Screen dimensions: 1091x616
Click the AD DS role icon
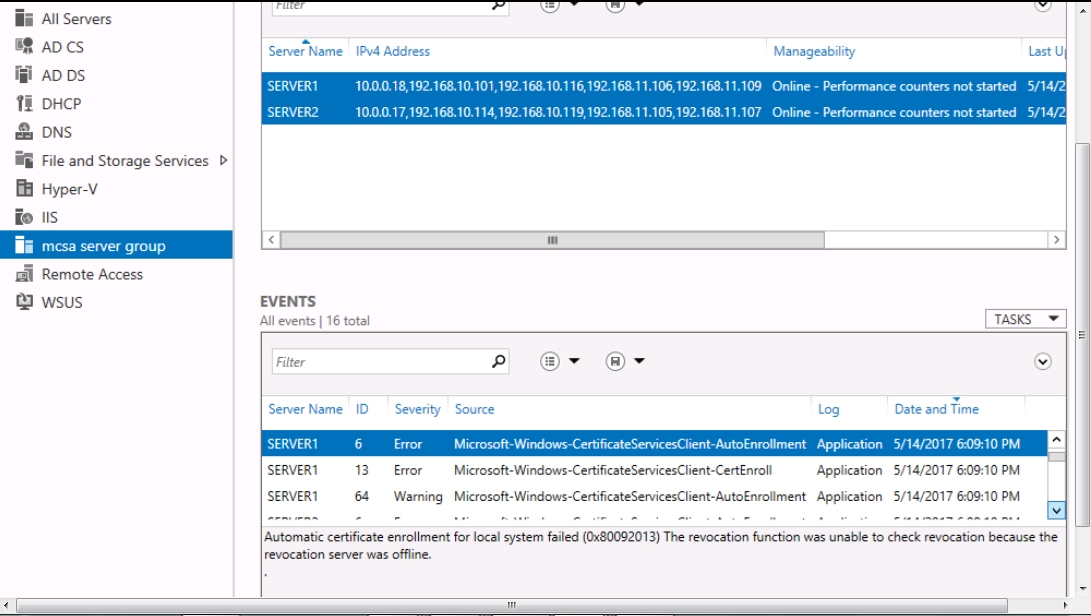point(24,74)
